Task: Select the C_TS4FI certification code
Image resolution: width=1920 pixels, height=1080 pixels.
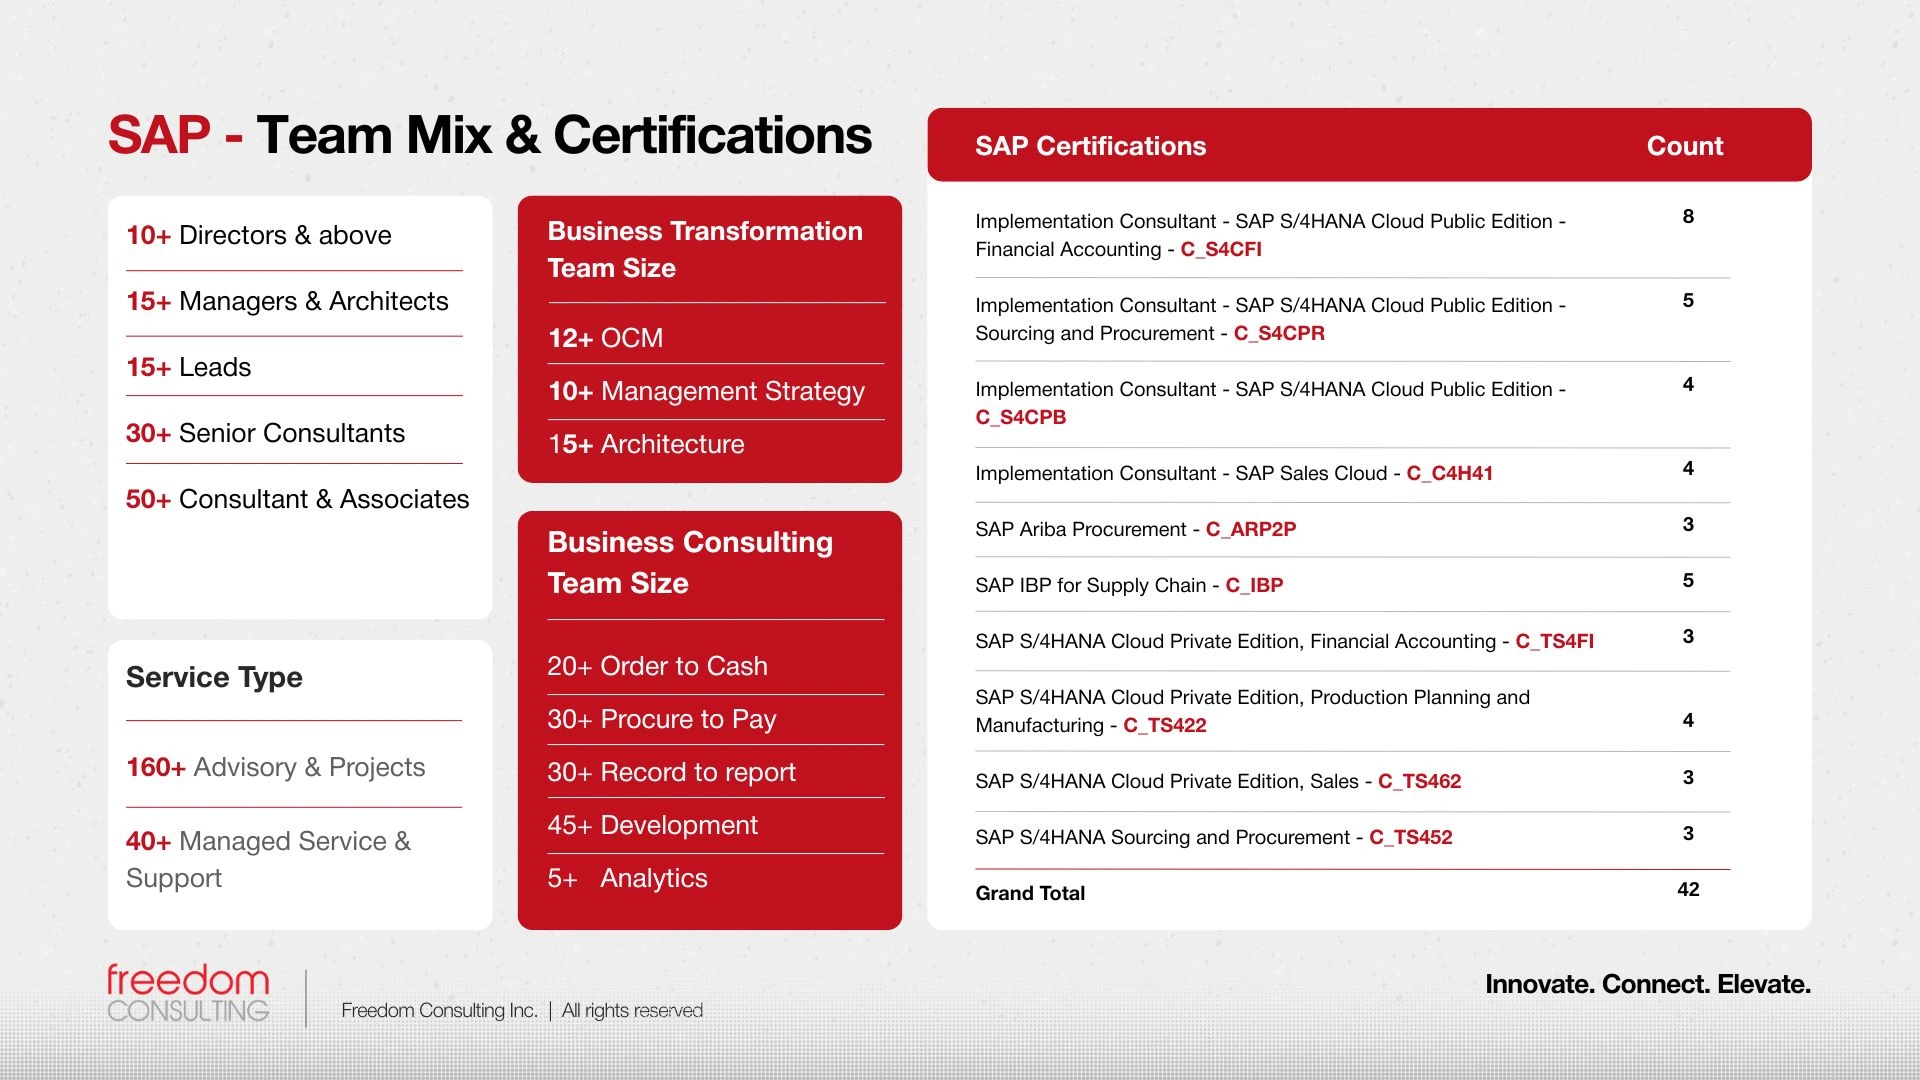Action: pyautogui.click(x=1554, y=641)
